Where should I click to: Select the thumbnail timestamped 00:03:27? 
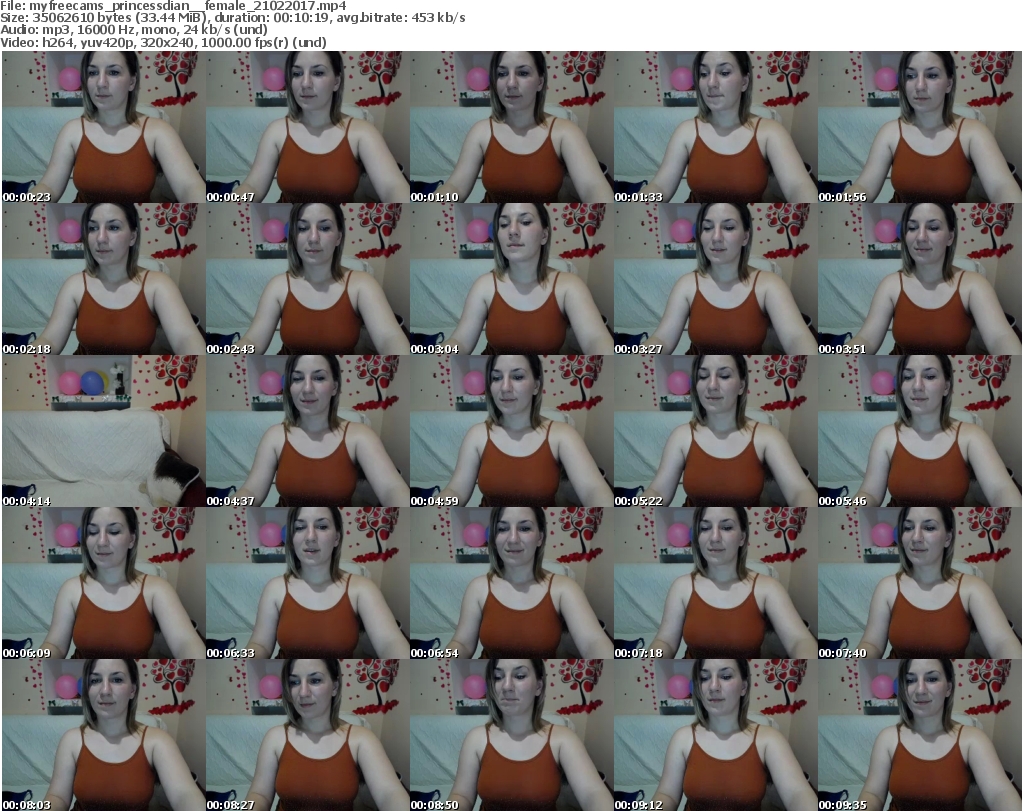tap(715, 279)
